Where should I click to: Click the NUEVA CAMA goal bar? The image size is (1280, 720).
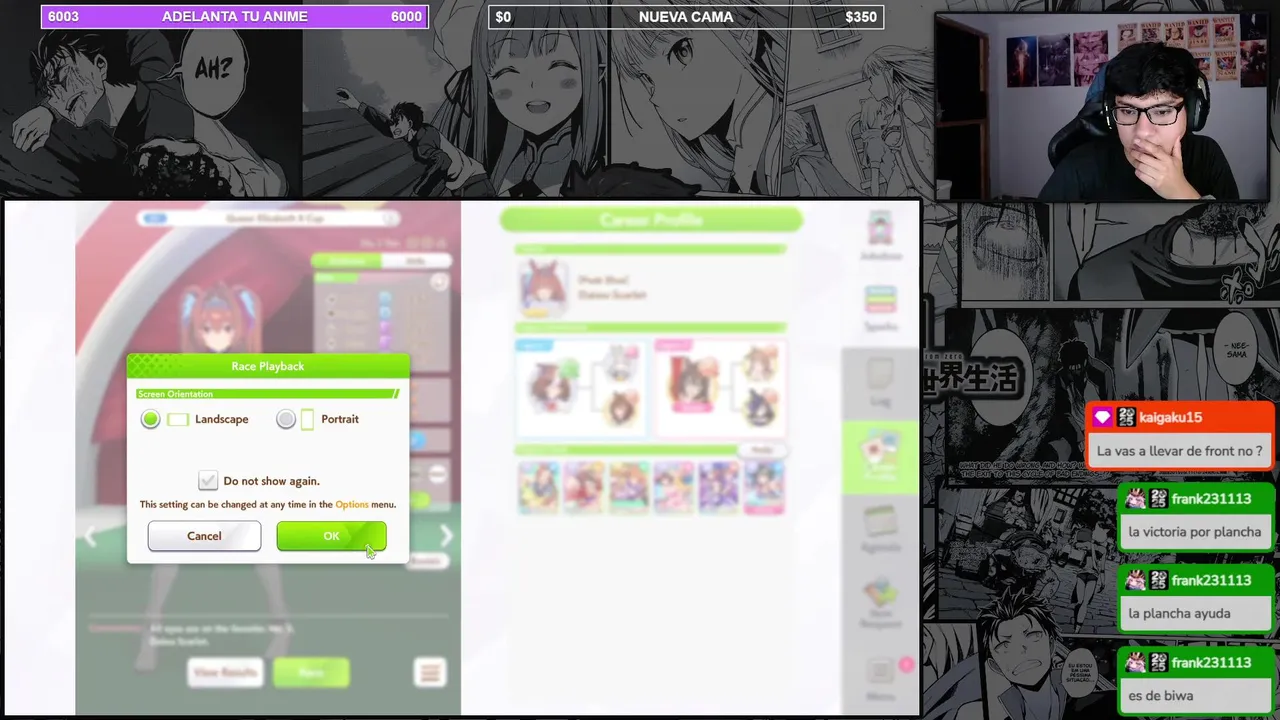686,17
